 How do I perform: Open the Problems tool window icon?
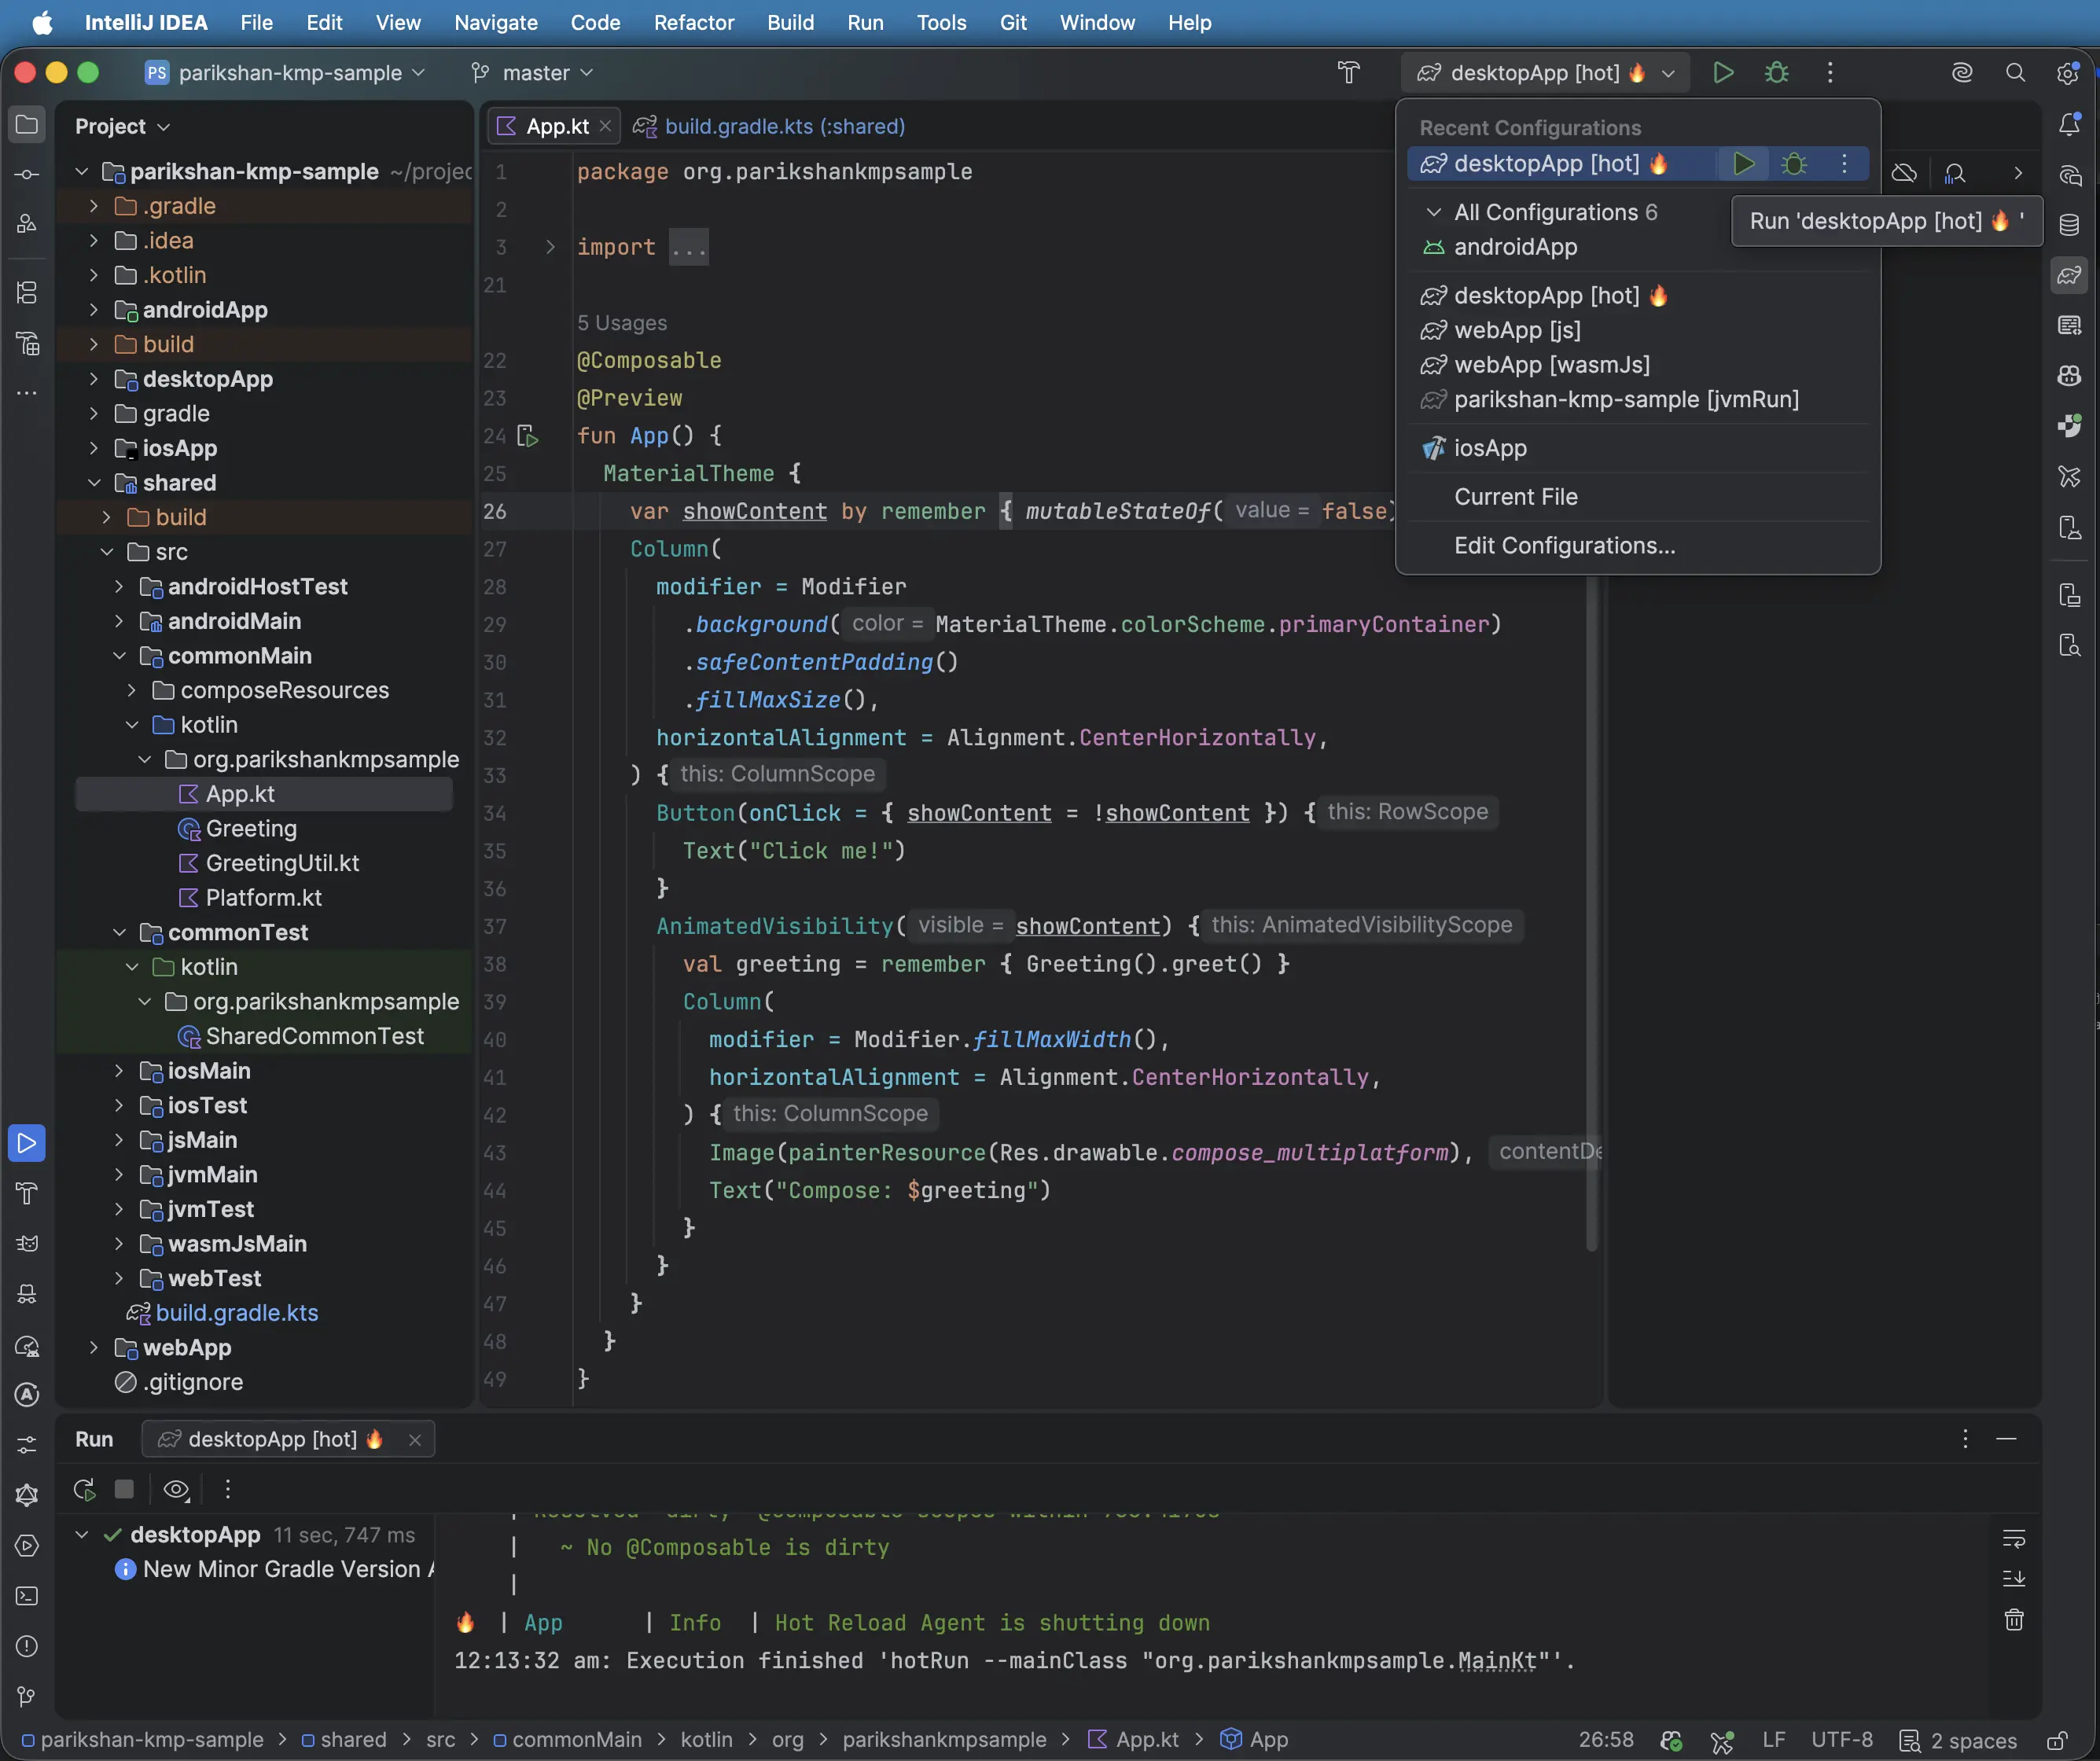[27, 1646]
